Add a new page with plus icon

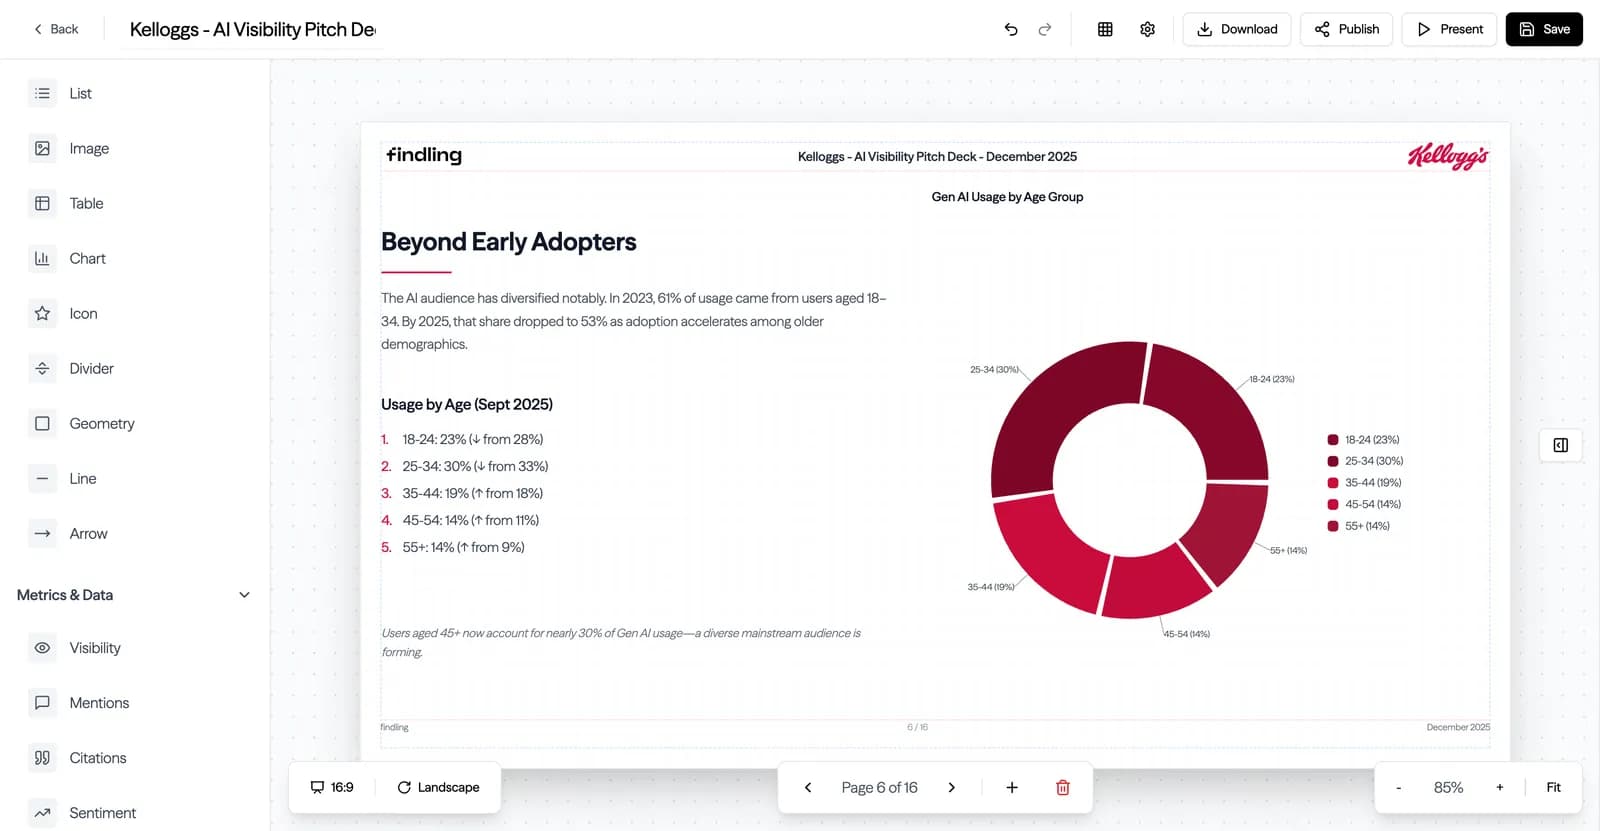(1012, 787)
